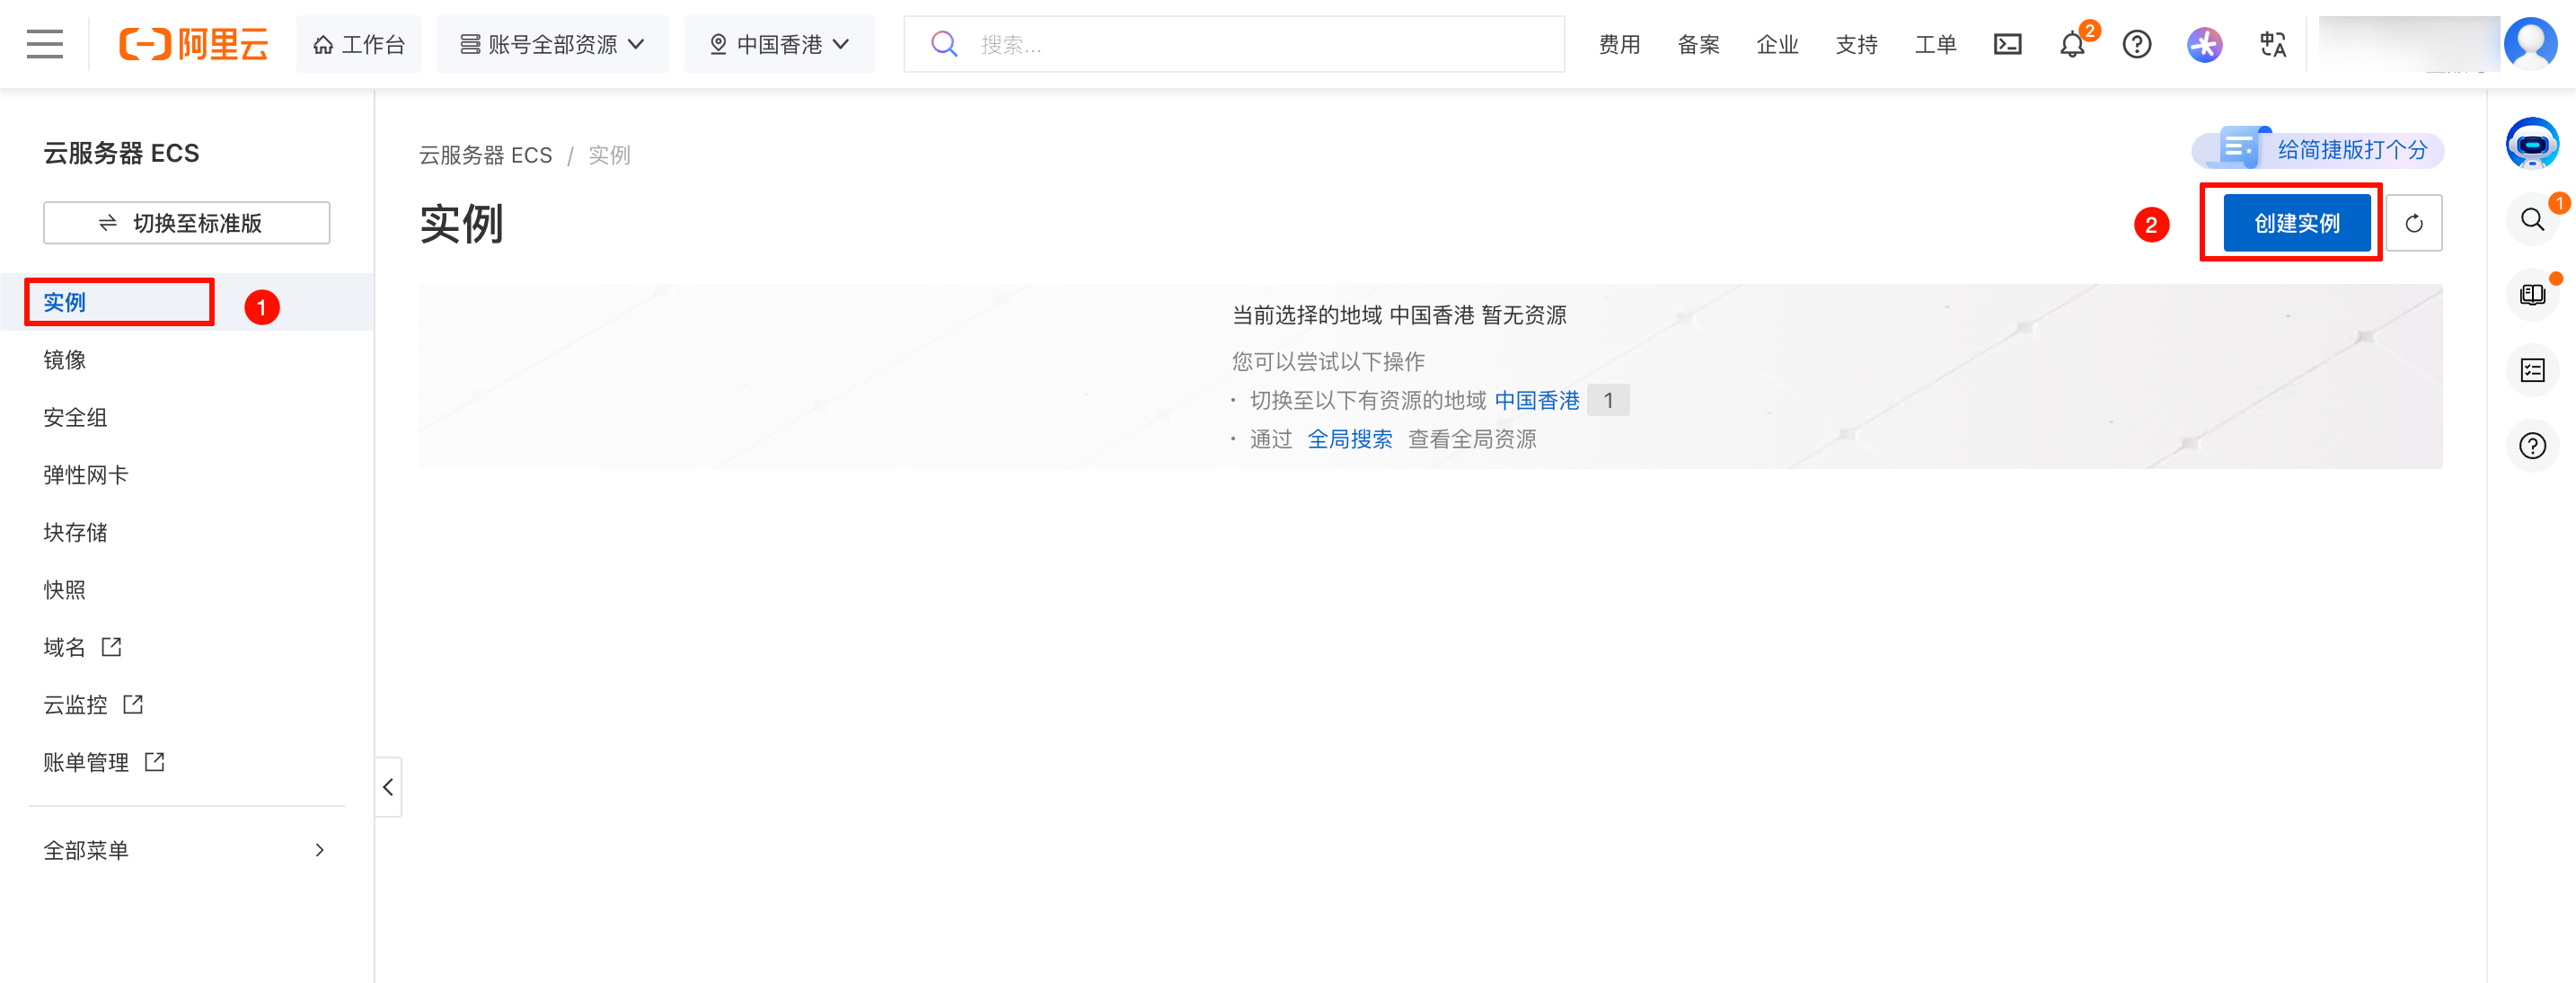This screenshot has height=983, width=2576.
Task: Open 镜像 in the sidebar
Action: pos(65,360)
